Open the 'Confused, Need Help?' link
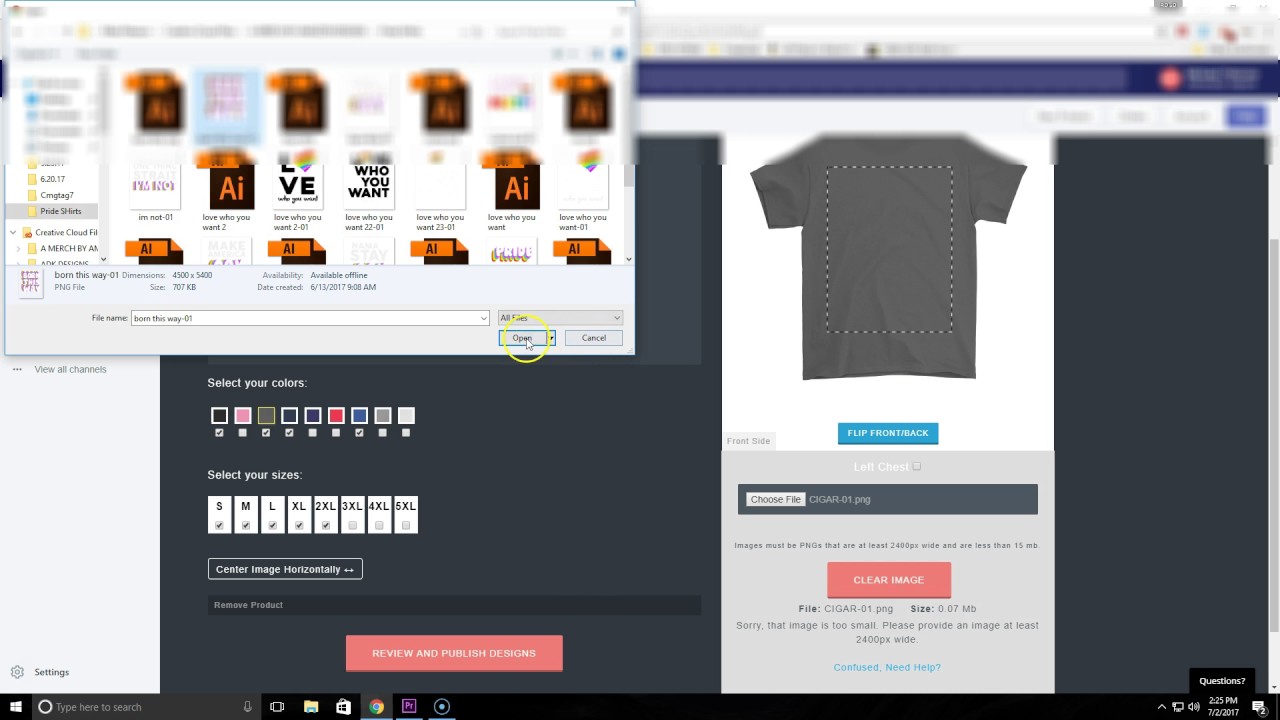The height and width of the screenshot is (720, 1280). coord(887,667)
